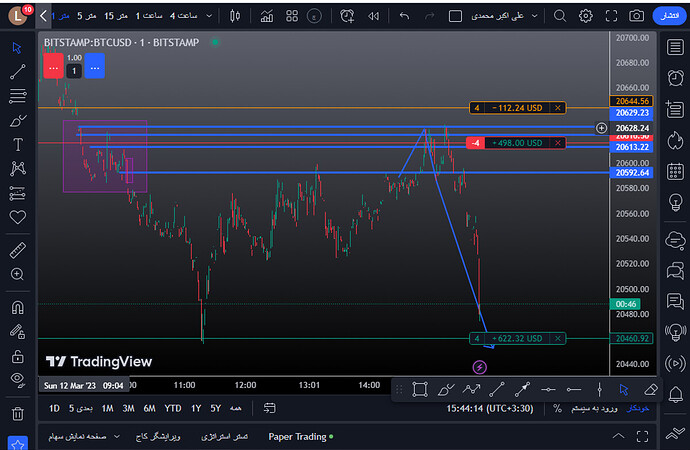Viewport: 690px width, 450px height.
Task: Open the candlestick chart type dropdown
Action: [235, 16]
